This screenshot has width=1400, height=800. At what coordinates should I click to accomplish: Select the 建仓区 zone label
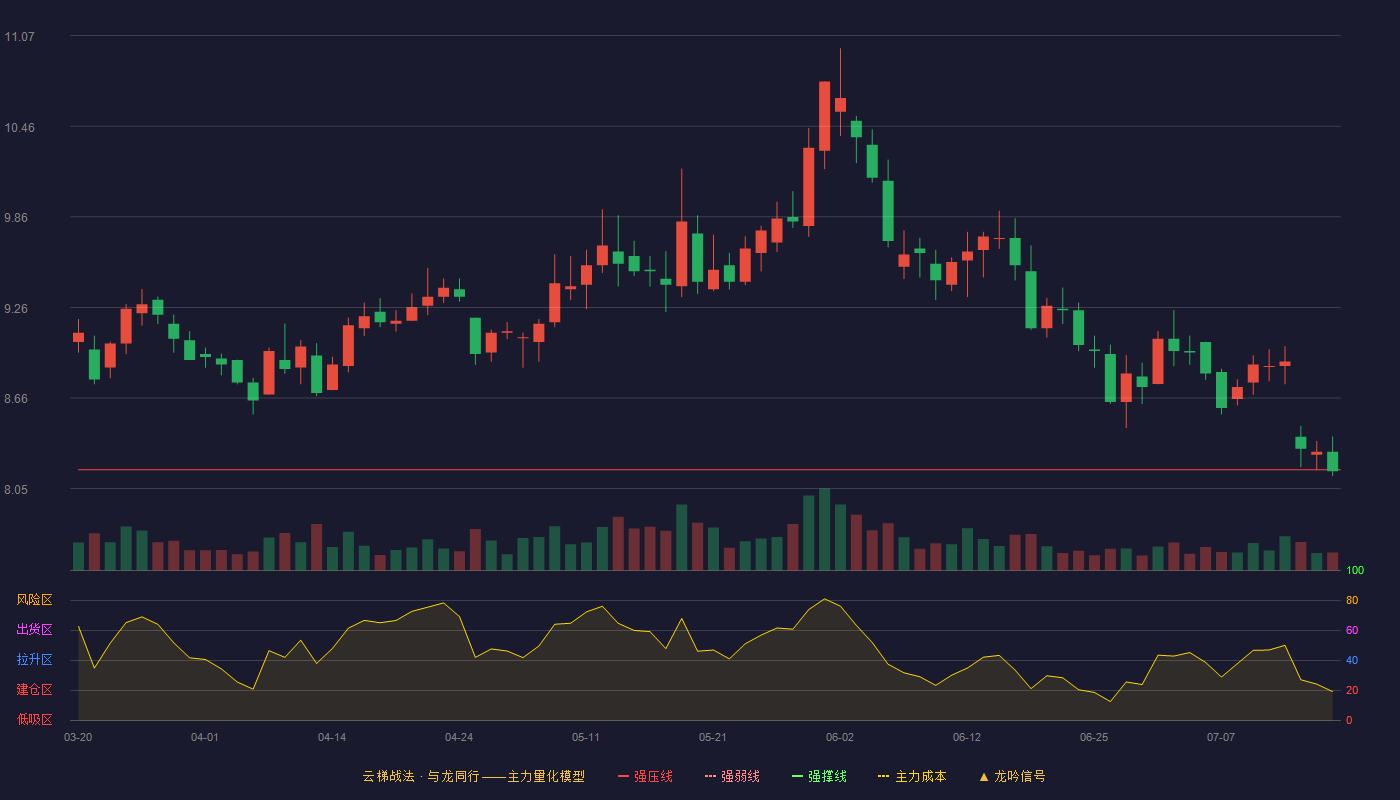tap(34, 690)
